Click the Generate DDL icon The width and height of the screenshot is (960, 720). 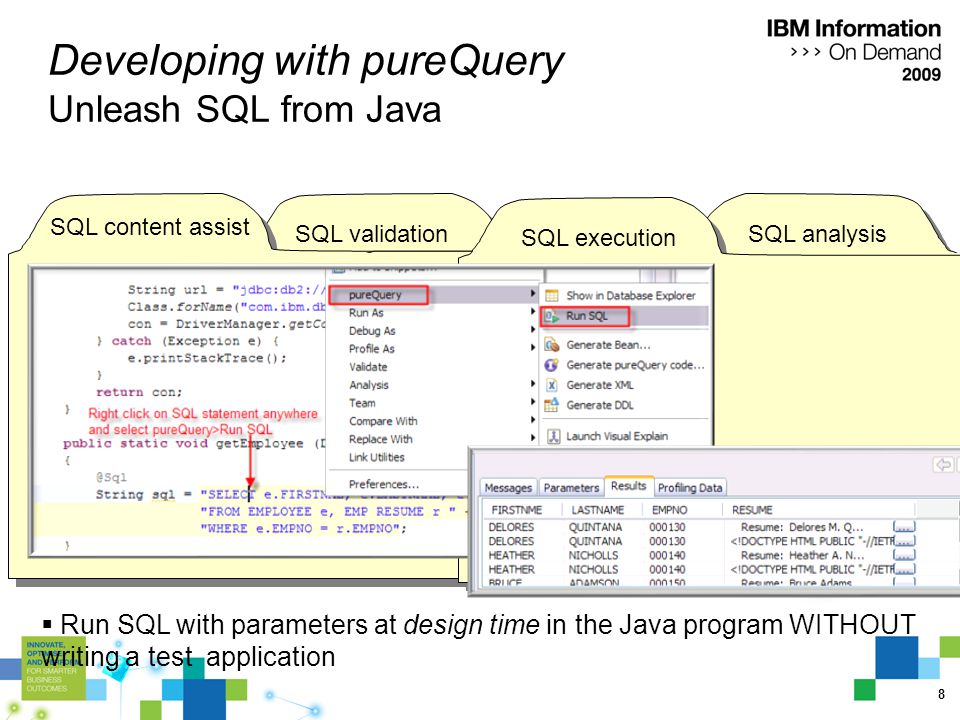click(x=552, y=405)
